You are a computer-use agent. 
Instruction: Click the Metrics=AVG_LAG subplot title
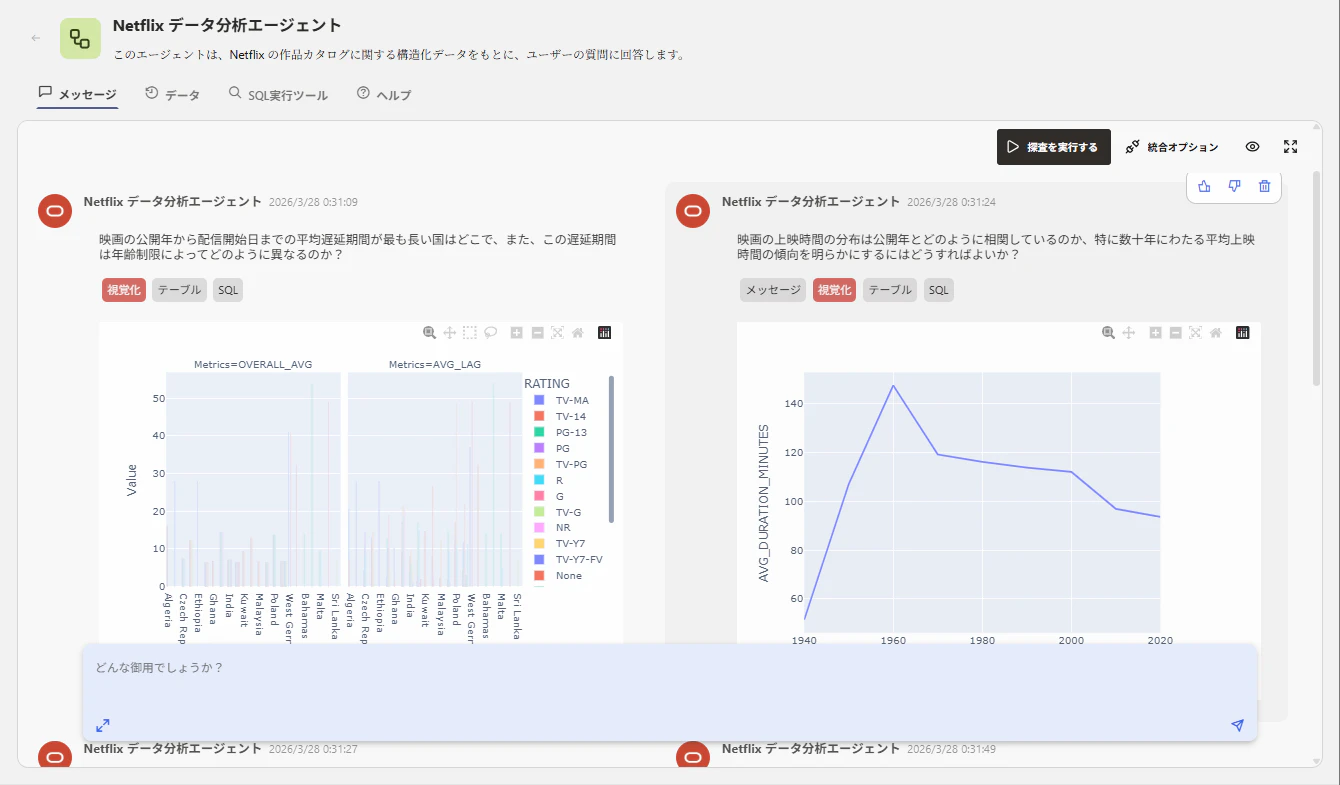(435, 364)
